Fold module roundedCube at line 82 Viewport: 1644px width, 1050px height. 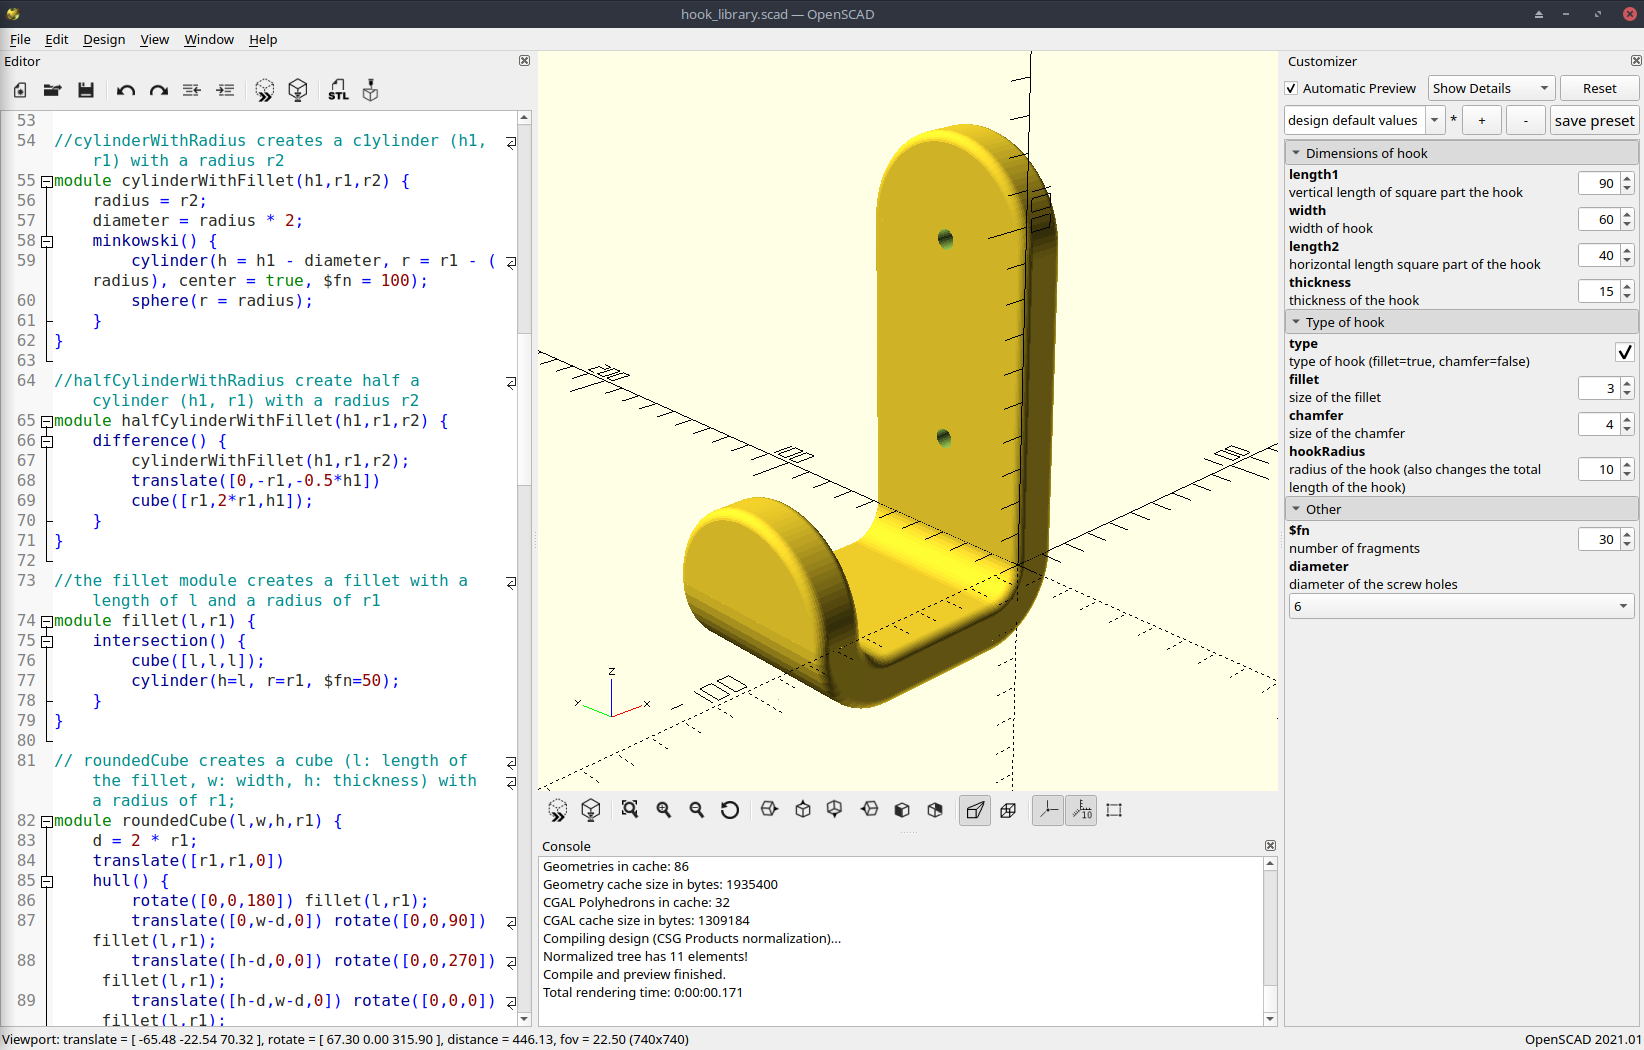pyautogui.click(x=46, y=821)
